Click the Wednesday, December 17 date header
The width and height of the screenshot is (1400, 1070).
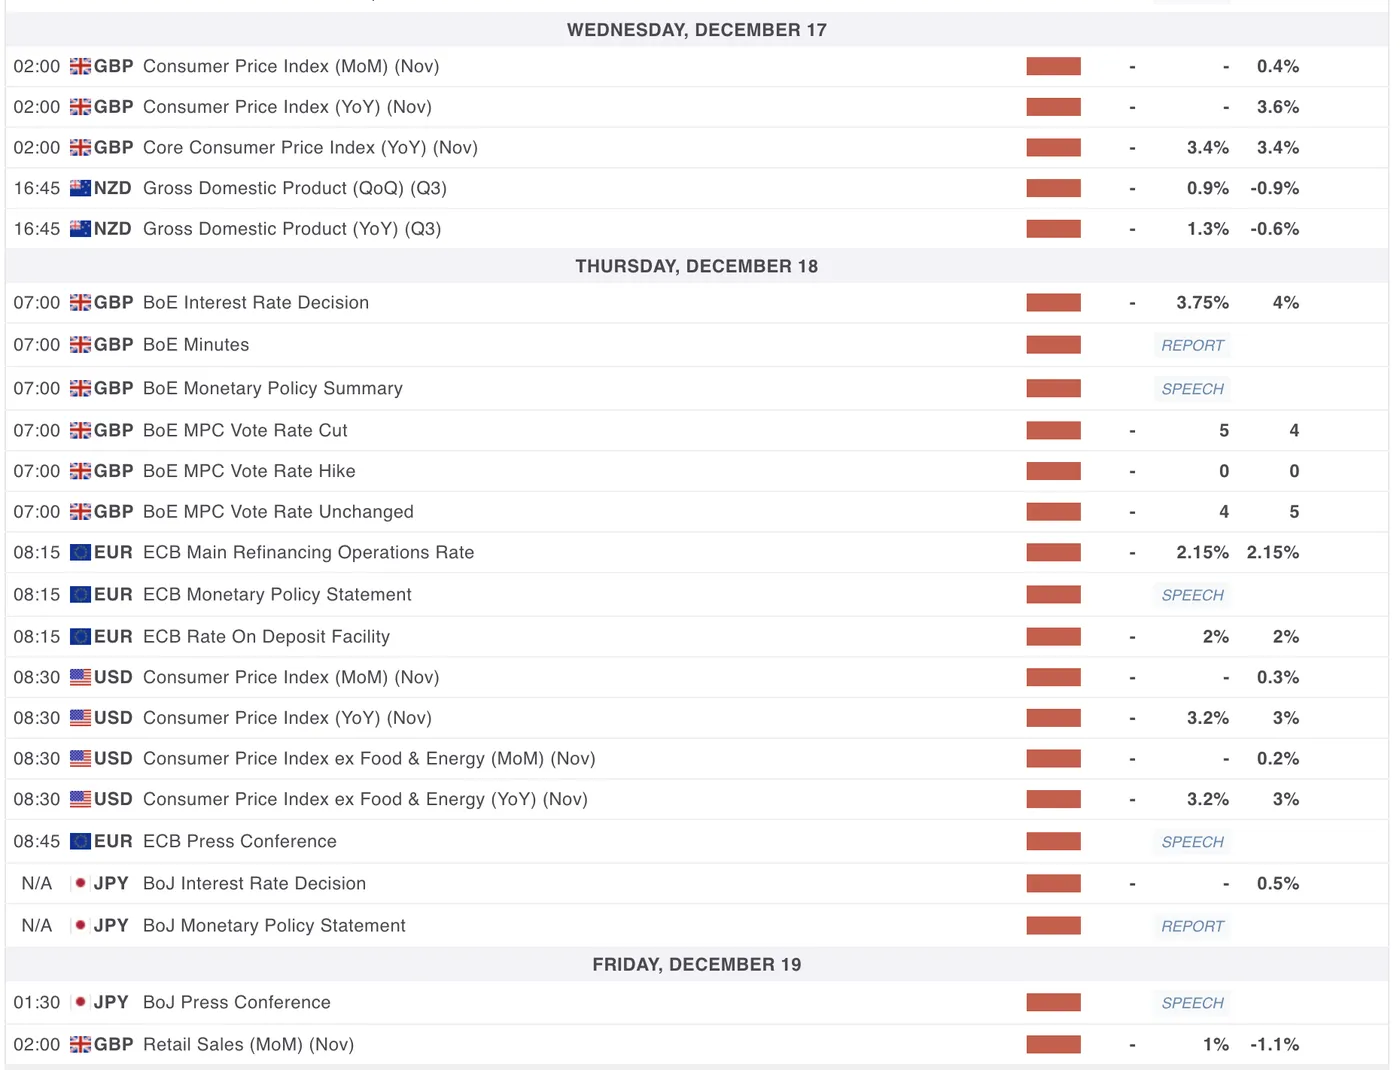[697, 30]
